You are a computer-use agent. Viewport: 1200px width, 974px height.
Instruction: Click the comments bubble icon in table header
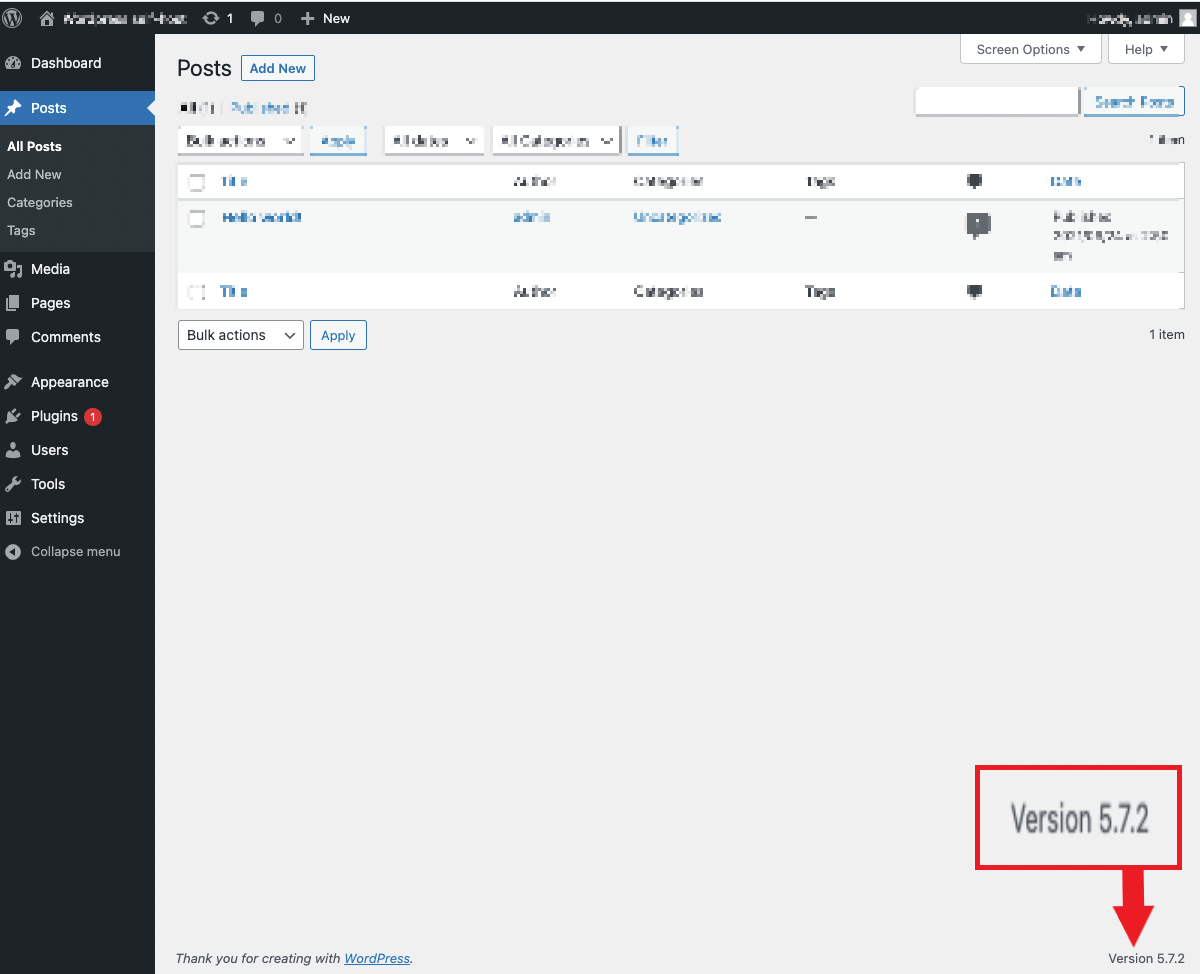[974, 181]
